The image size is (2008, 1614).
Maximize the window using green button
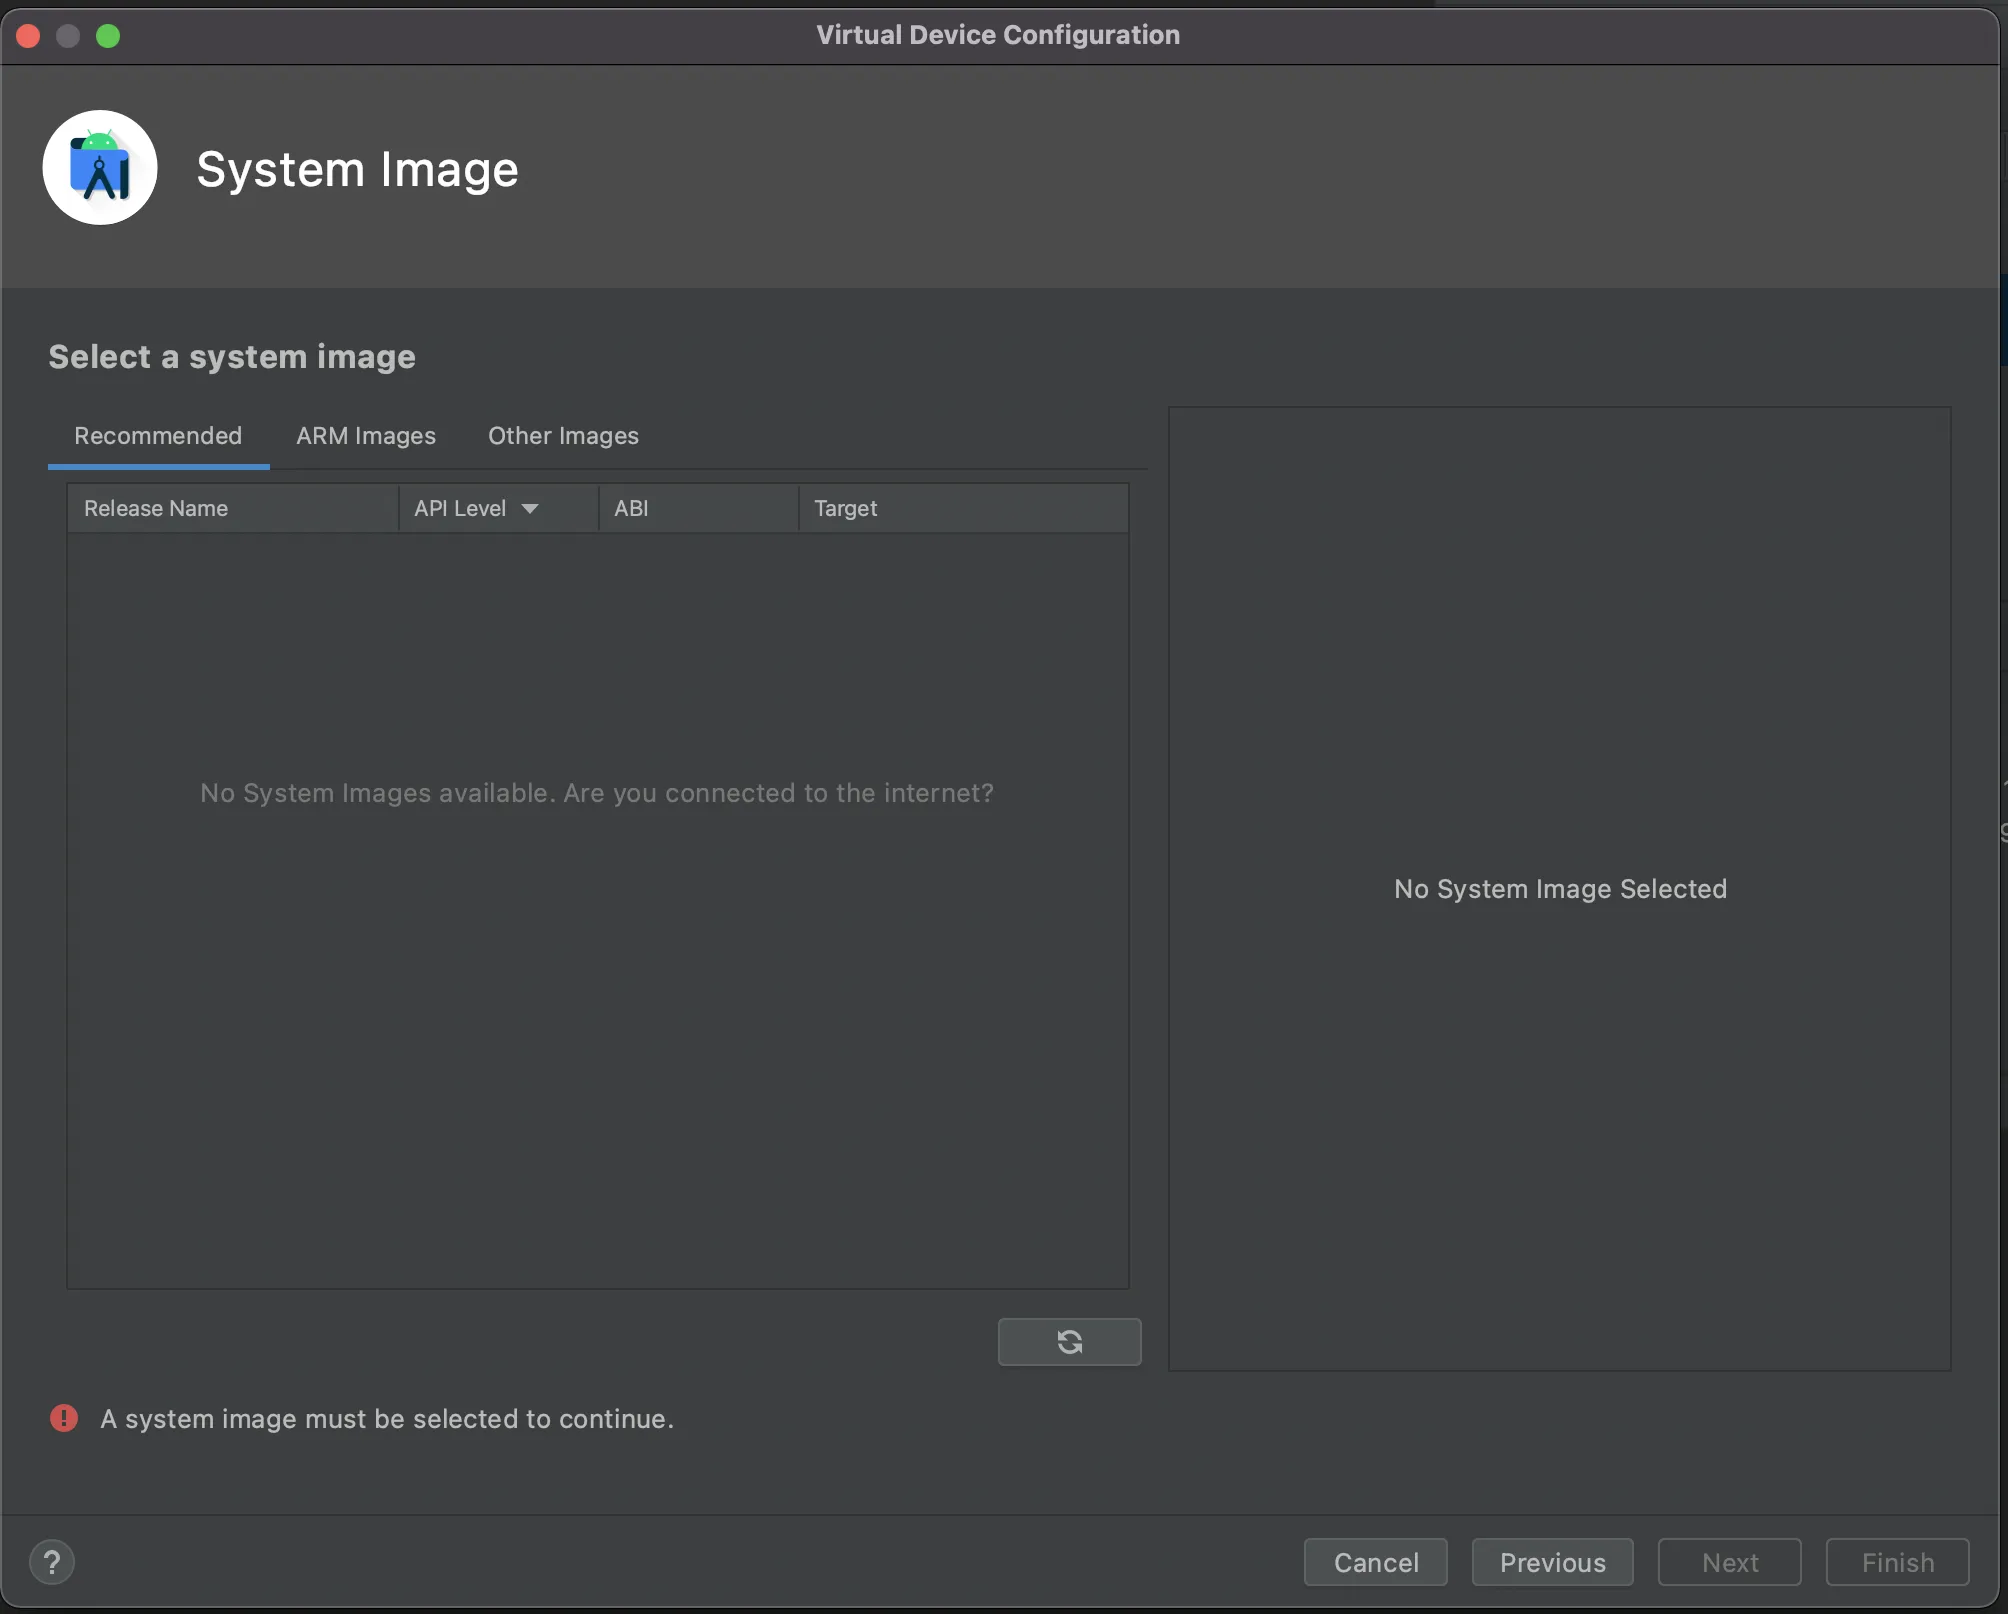[x=108, y=36]
